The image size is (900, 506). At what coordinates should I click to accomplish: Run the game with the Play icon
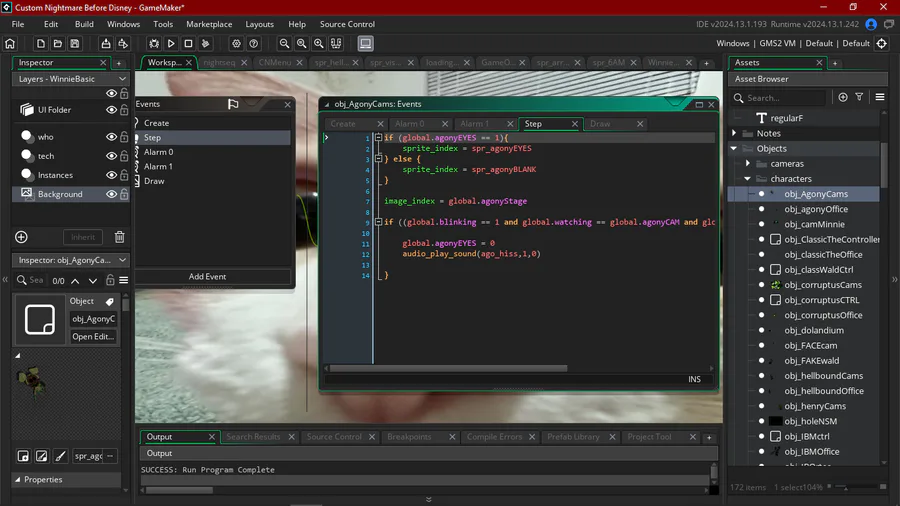point(171,44)
